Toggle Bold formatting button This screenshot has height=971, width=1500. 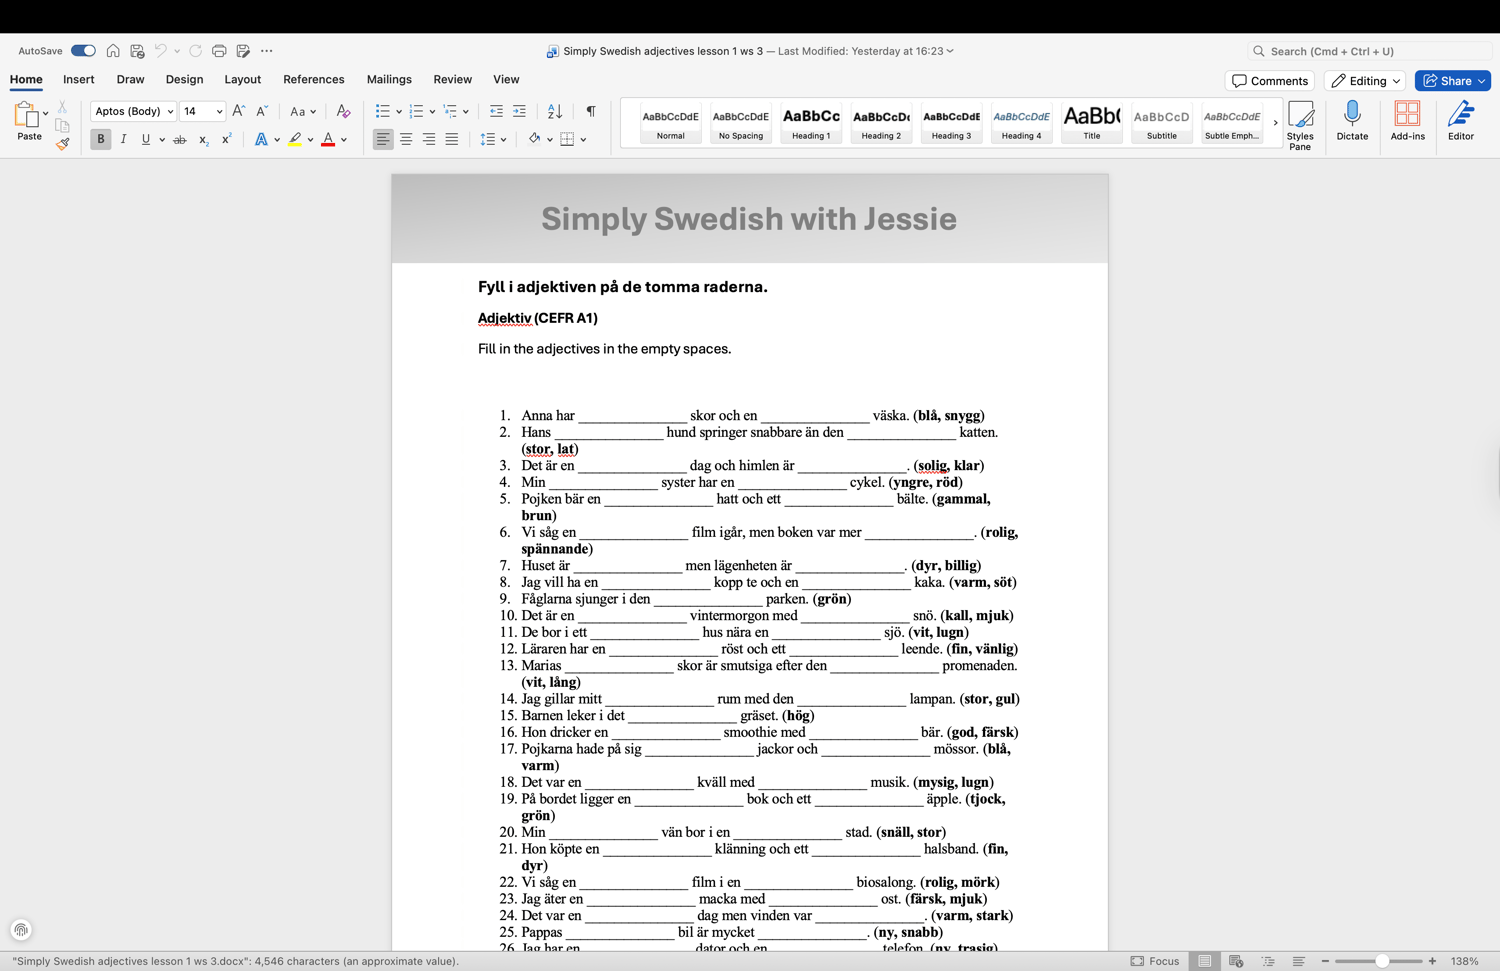coord(101,140)
